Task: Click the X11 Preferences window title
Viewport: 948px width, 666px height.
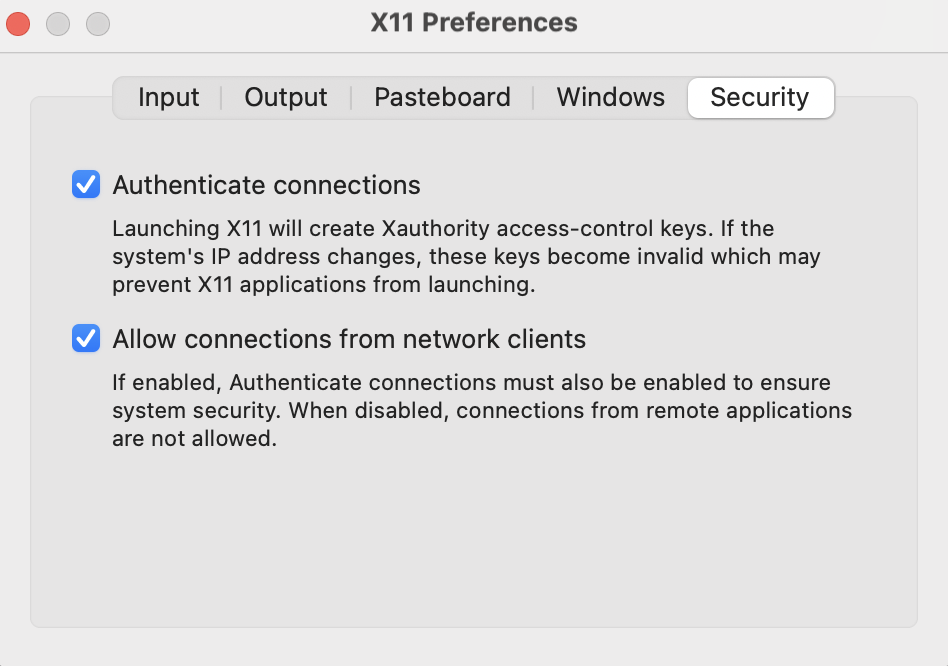Action: (x=474, y=22)
